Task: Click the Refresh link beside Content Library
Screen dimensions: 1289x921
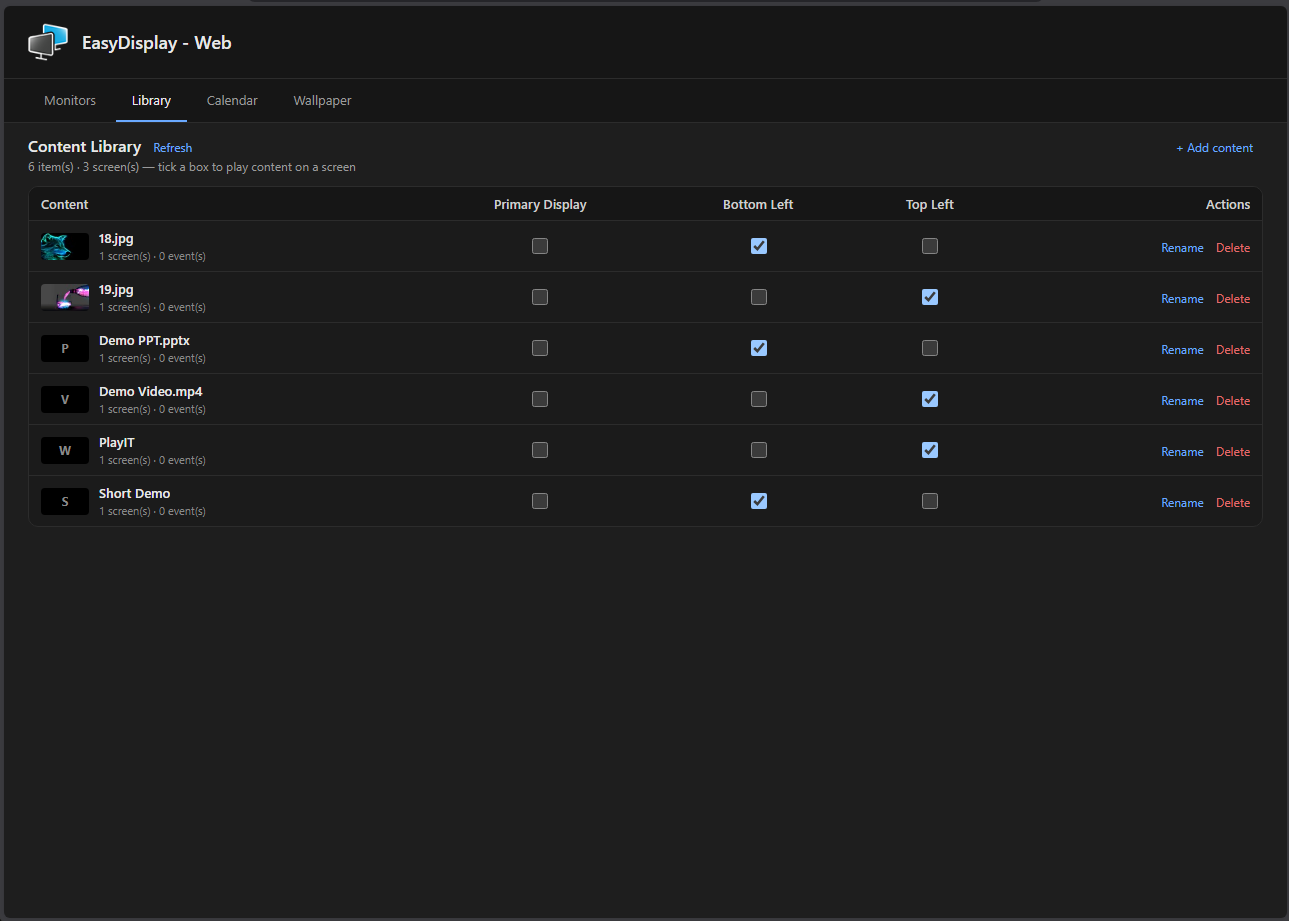Action: pos(173,148)
